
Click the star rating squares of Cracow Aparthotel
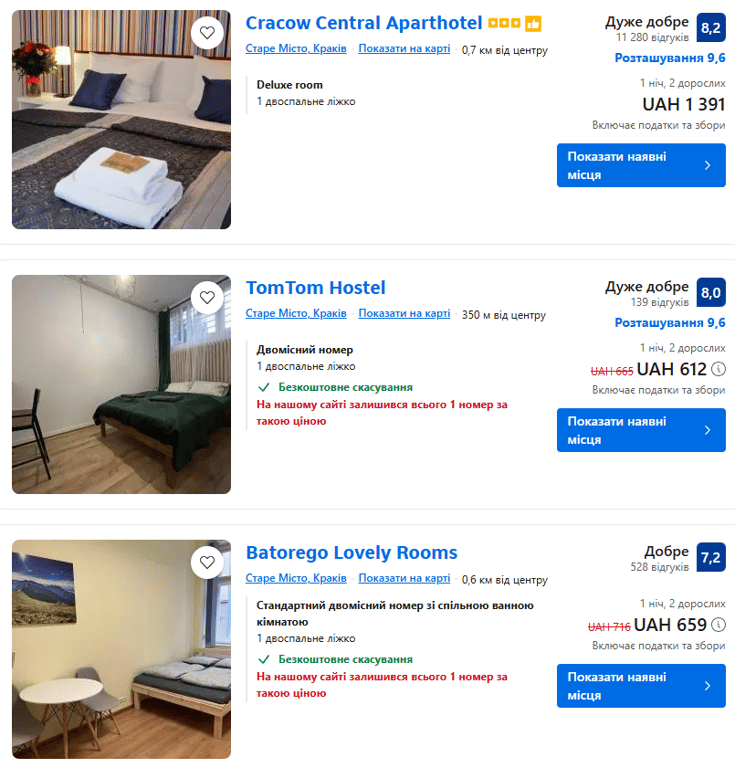504,23
